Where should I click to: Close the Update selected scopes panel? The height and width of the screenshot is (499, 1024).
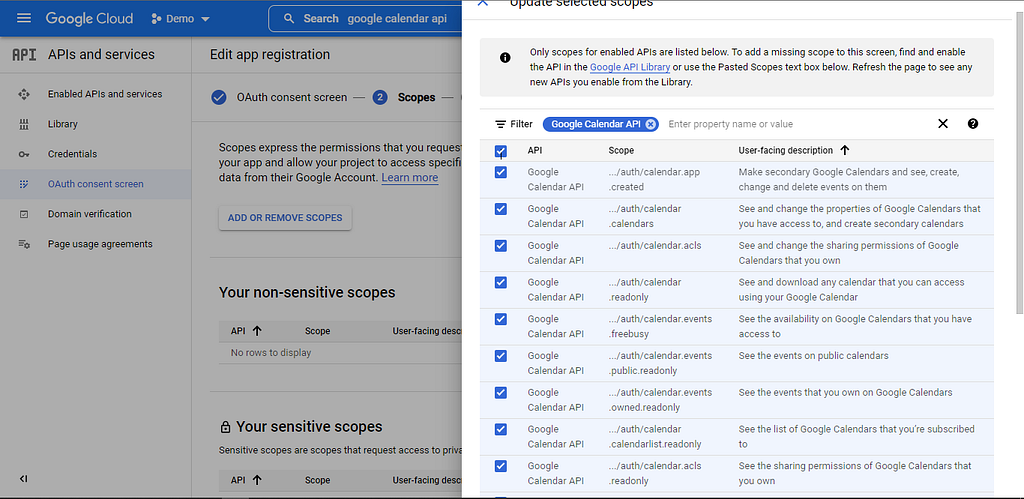tap(483, 4)
